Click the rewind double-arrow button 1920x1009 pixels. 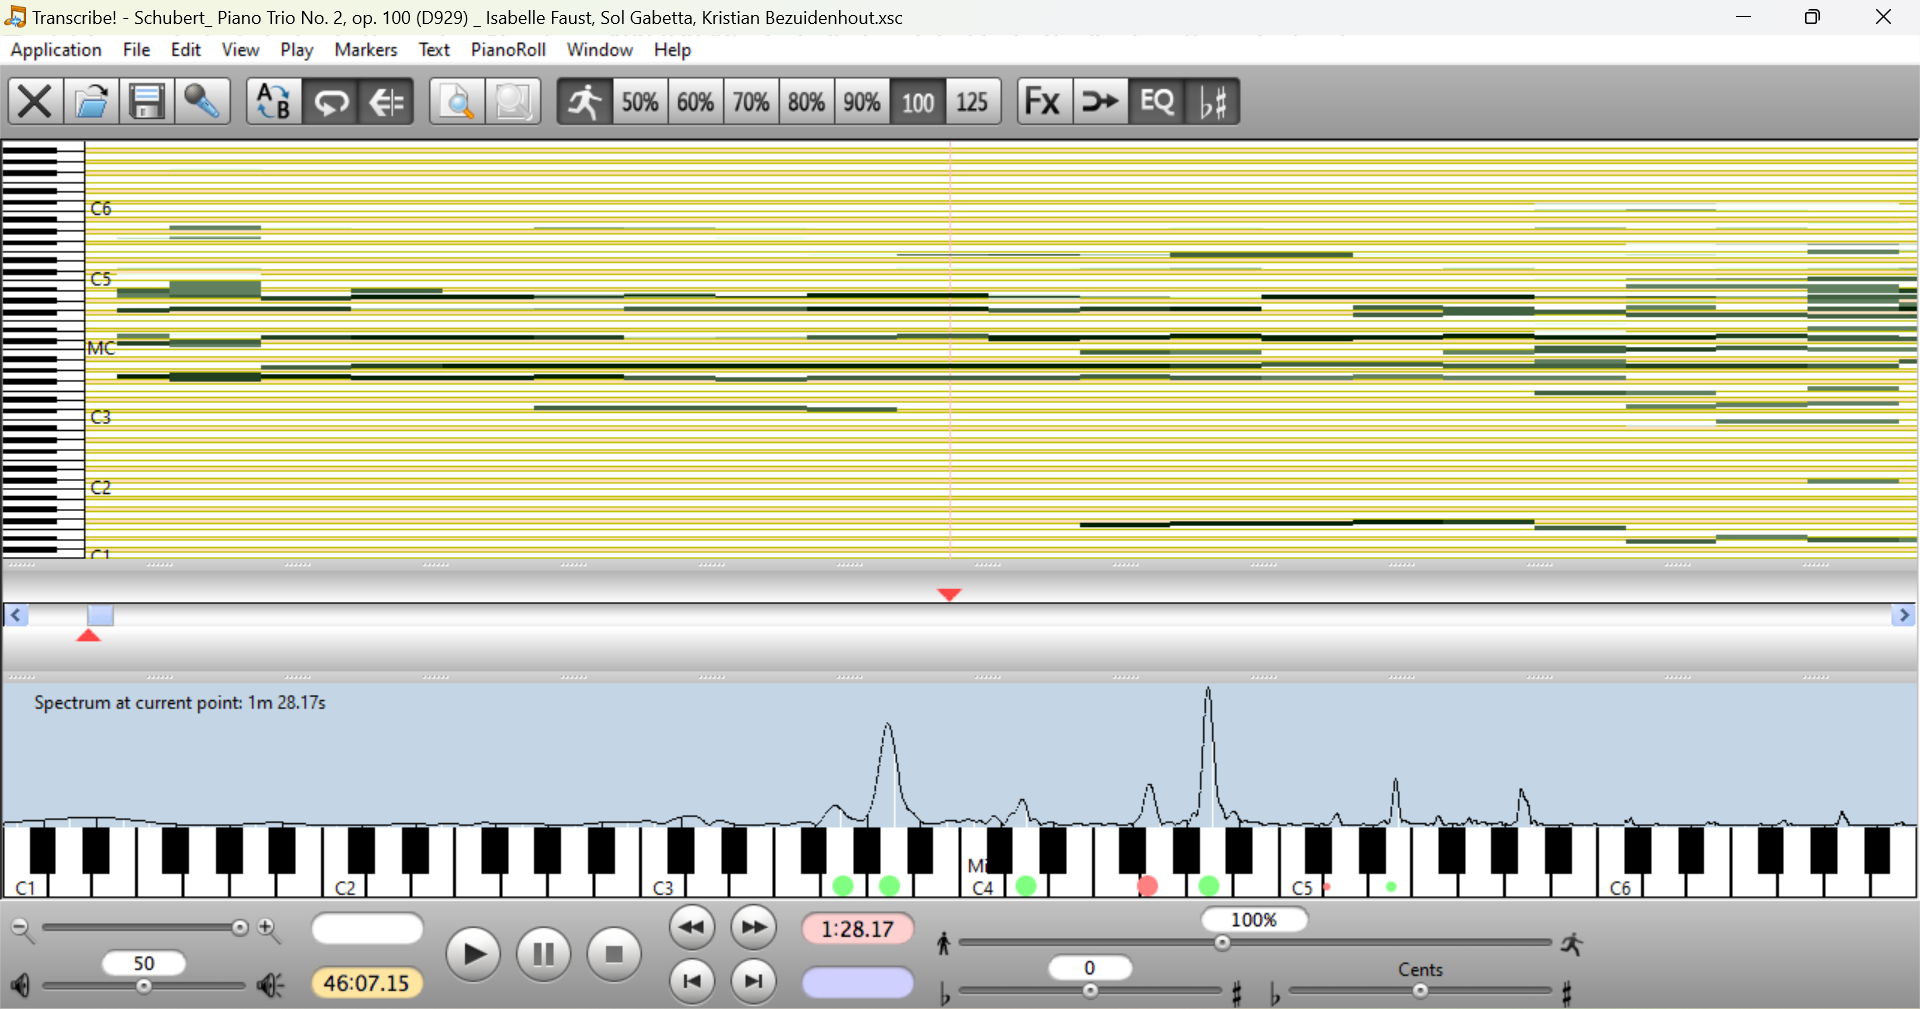pyautogui.click(x=692, y=928)
